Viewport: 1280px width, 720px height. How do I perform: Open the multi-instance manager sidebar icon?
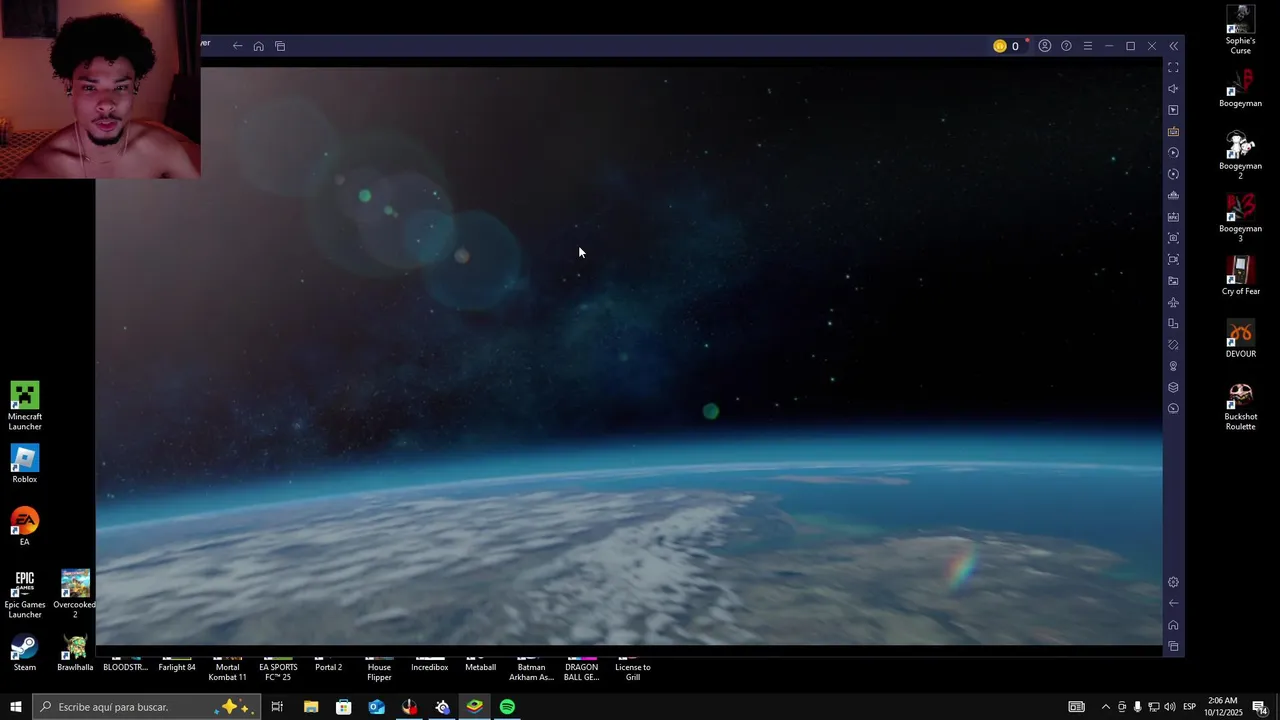tap(1173, 195)
